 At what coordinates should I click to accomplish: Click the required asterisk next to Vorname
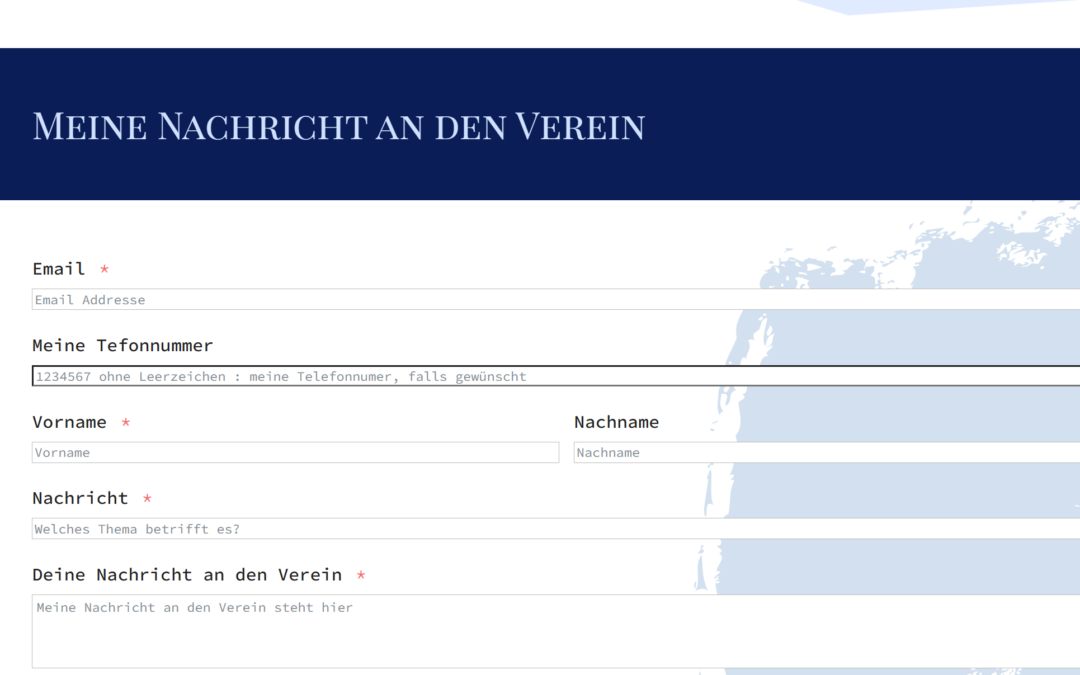pyautogui.click(x=126, y=423)
